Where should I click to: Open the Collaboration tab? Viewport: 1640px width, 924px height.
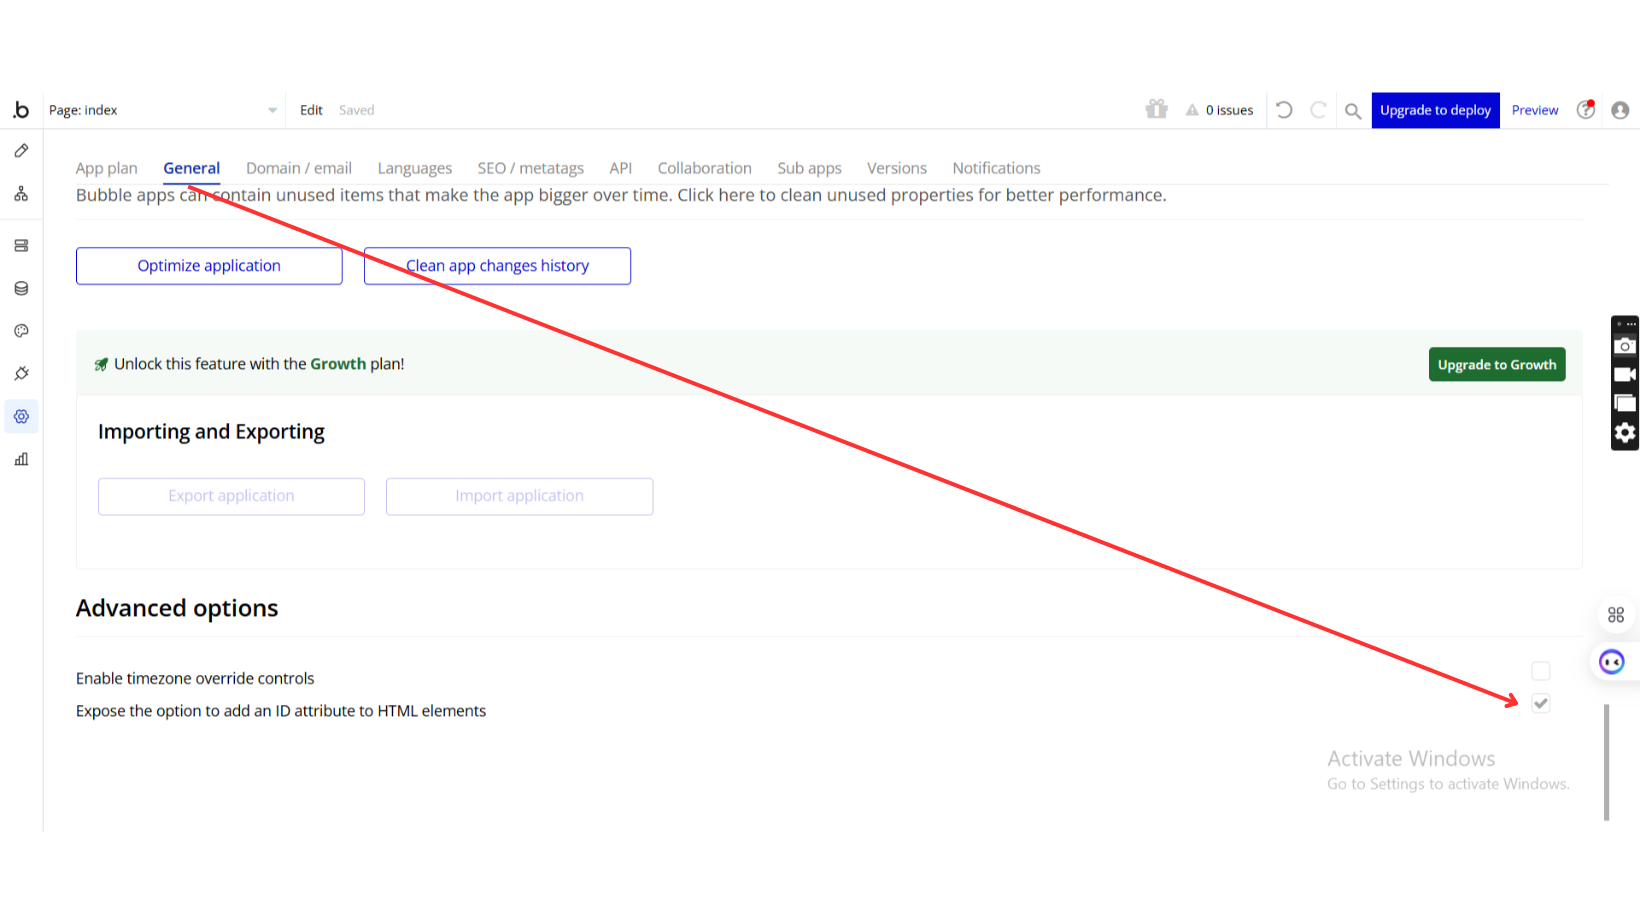click(705, 168)
